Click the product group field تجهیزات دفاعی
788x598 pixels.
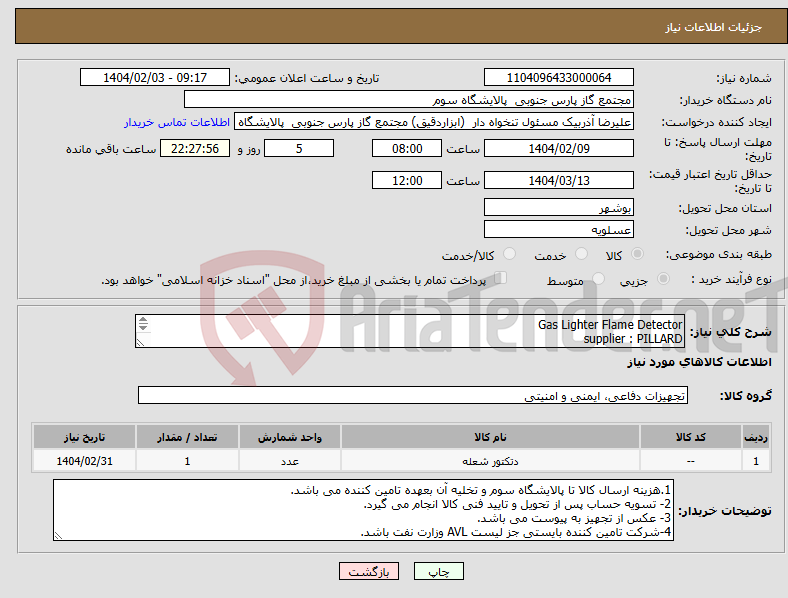413,395
